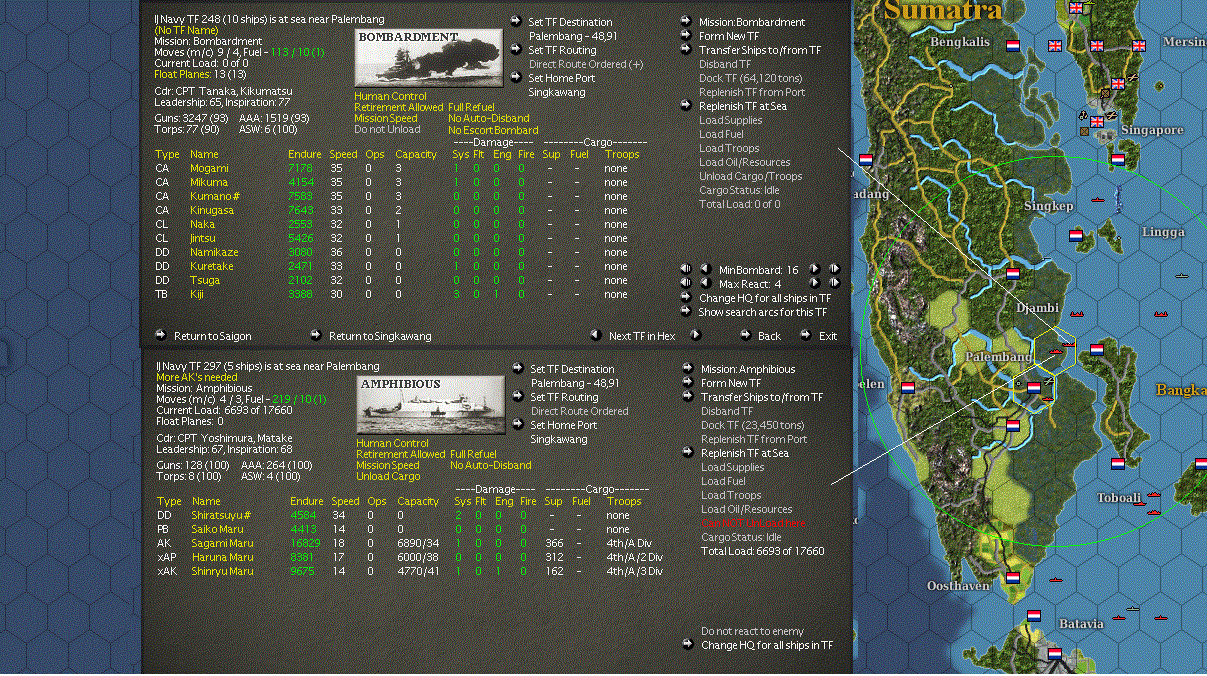Click the Dutch flag icon near Djambi

[1012, 273]
